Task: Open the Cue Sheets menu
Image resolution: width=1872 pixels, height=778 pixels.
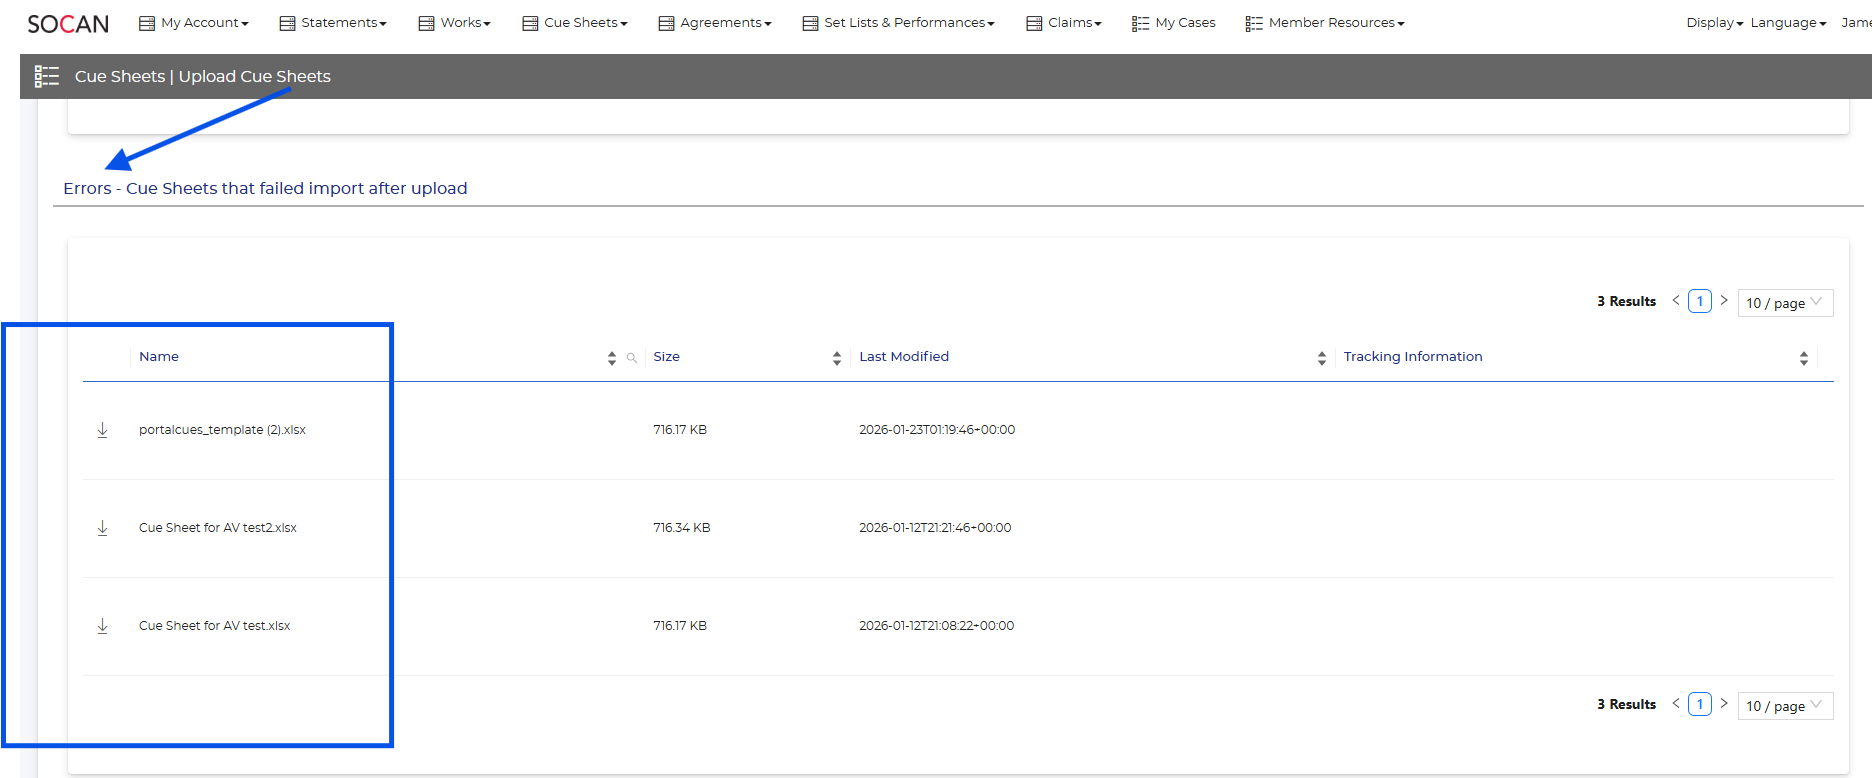Action: pyautogui.click(x=575, y=23)
